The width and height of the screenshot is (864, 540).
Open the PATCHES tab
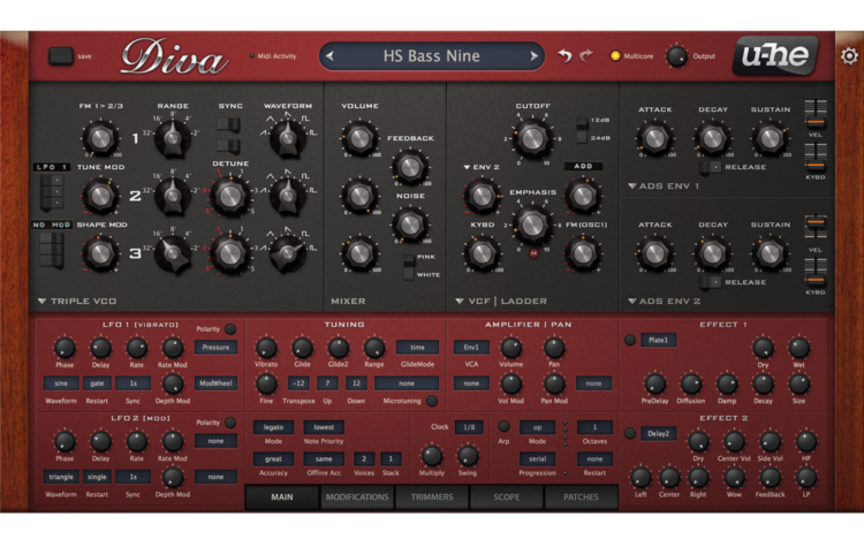[581, 497]
